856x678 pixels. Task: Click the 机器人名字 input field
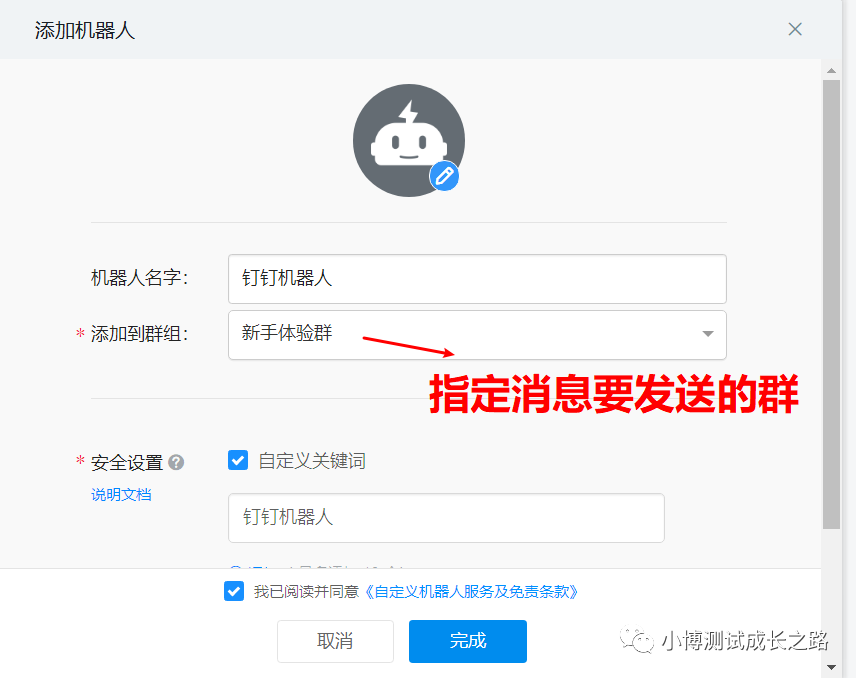pyautogui.click(x=477, y=279)
